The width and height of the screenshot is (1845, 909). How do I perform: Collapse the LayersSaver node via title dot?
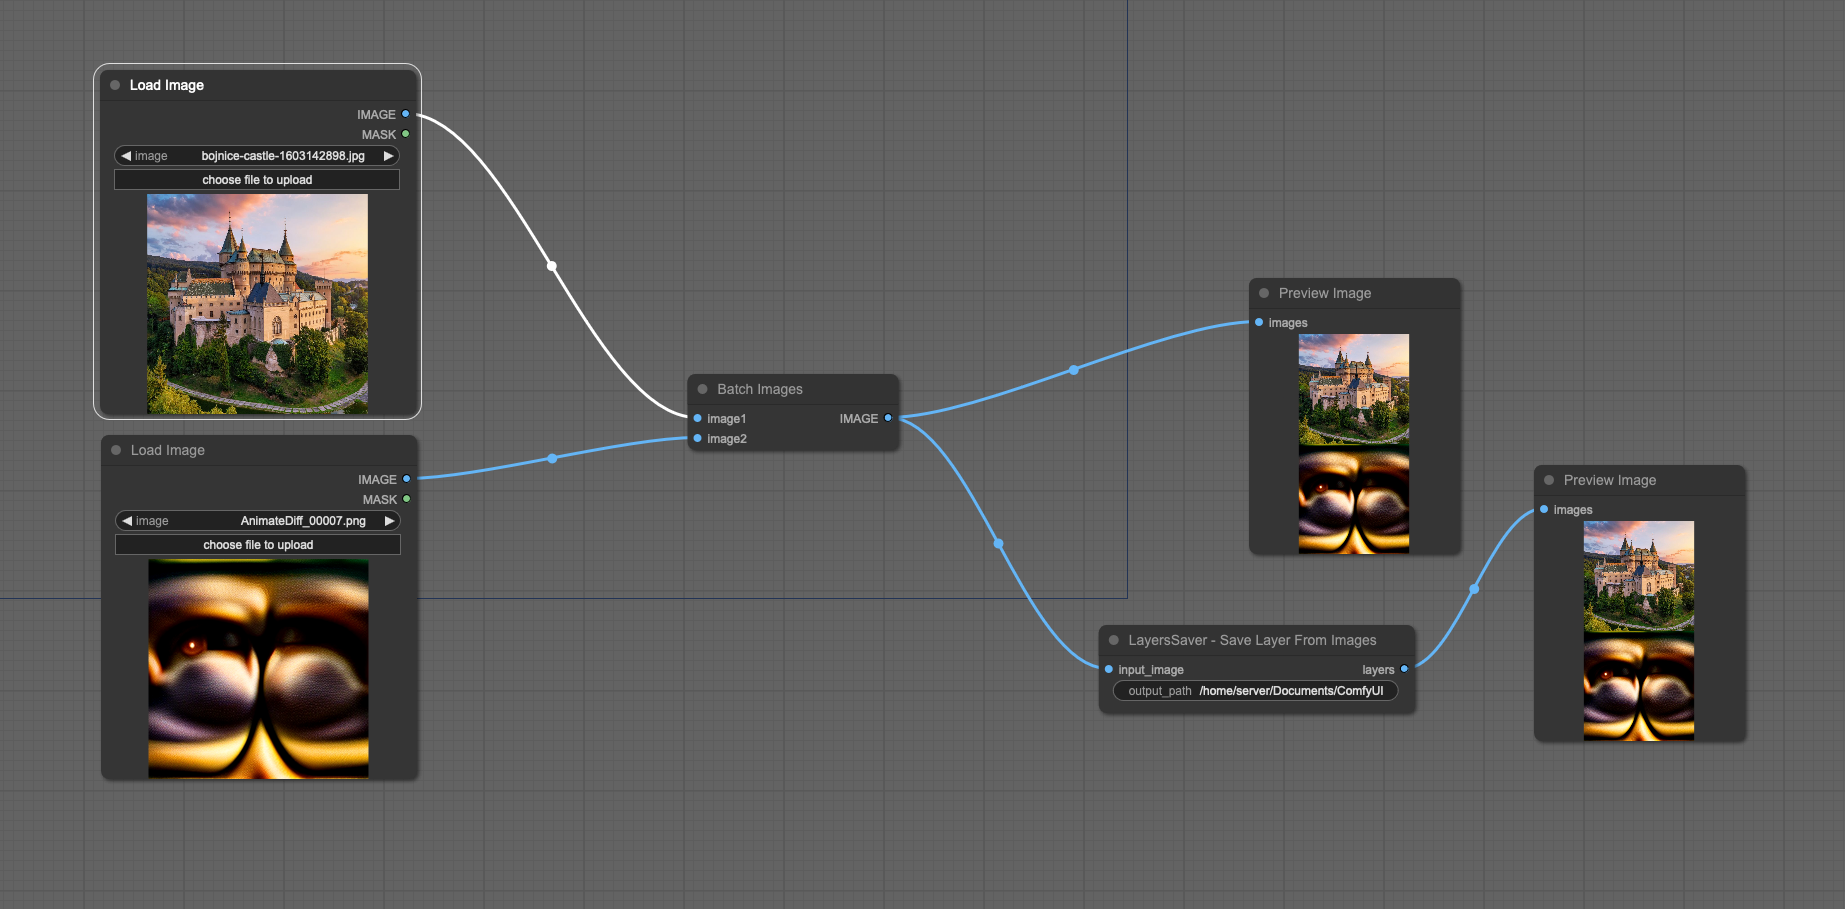1114,640
